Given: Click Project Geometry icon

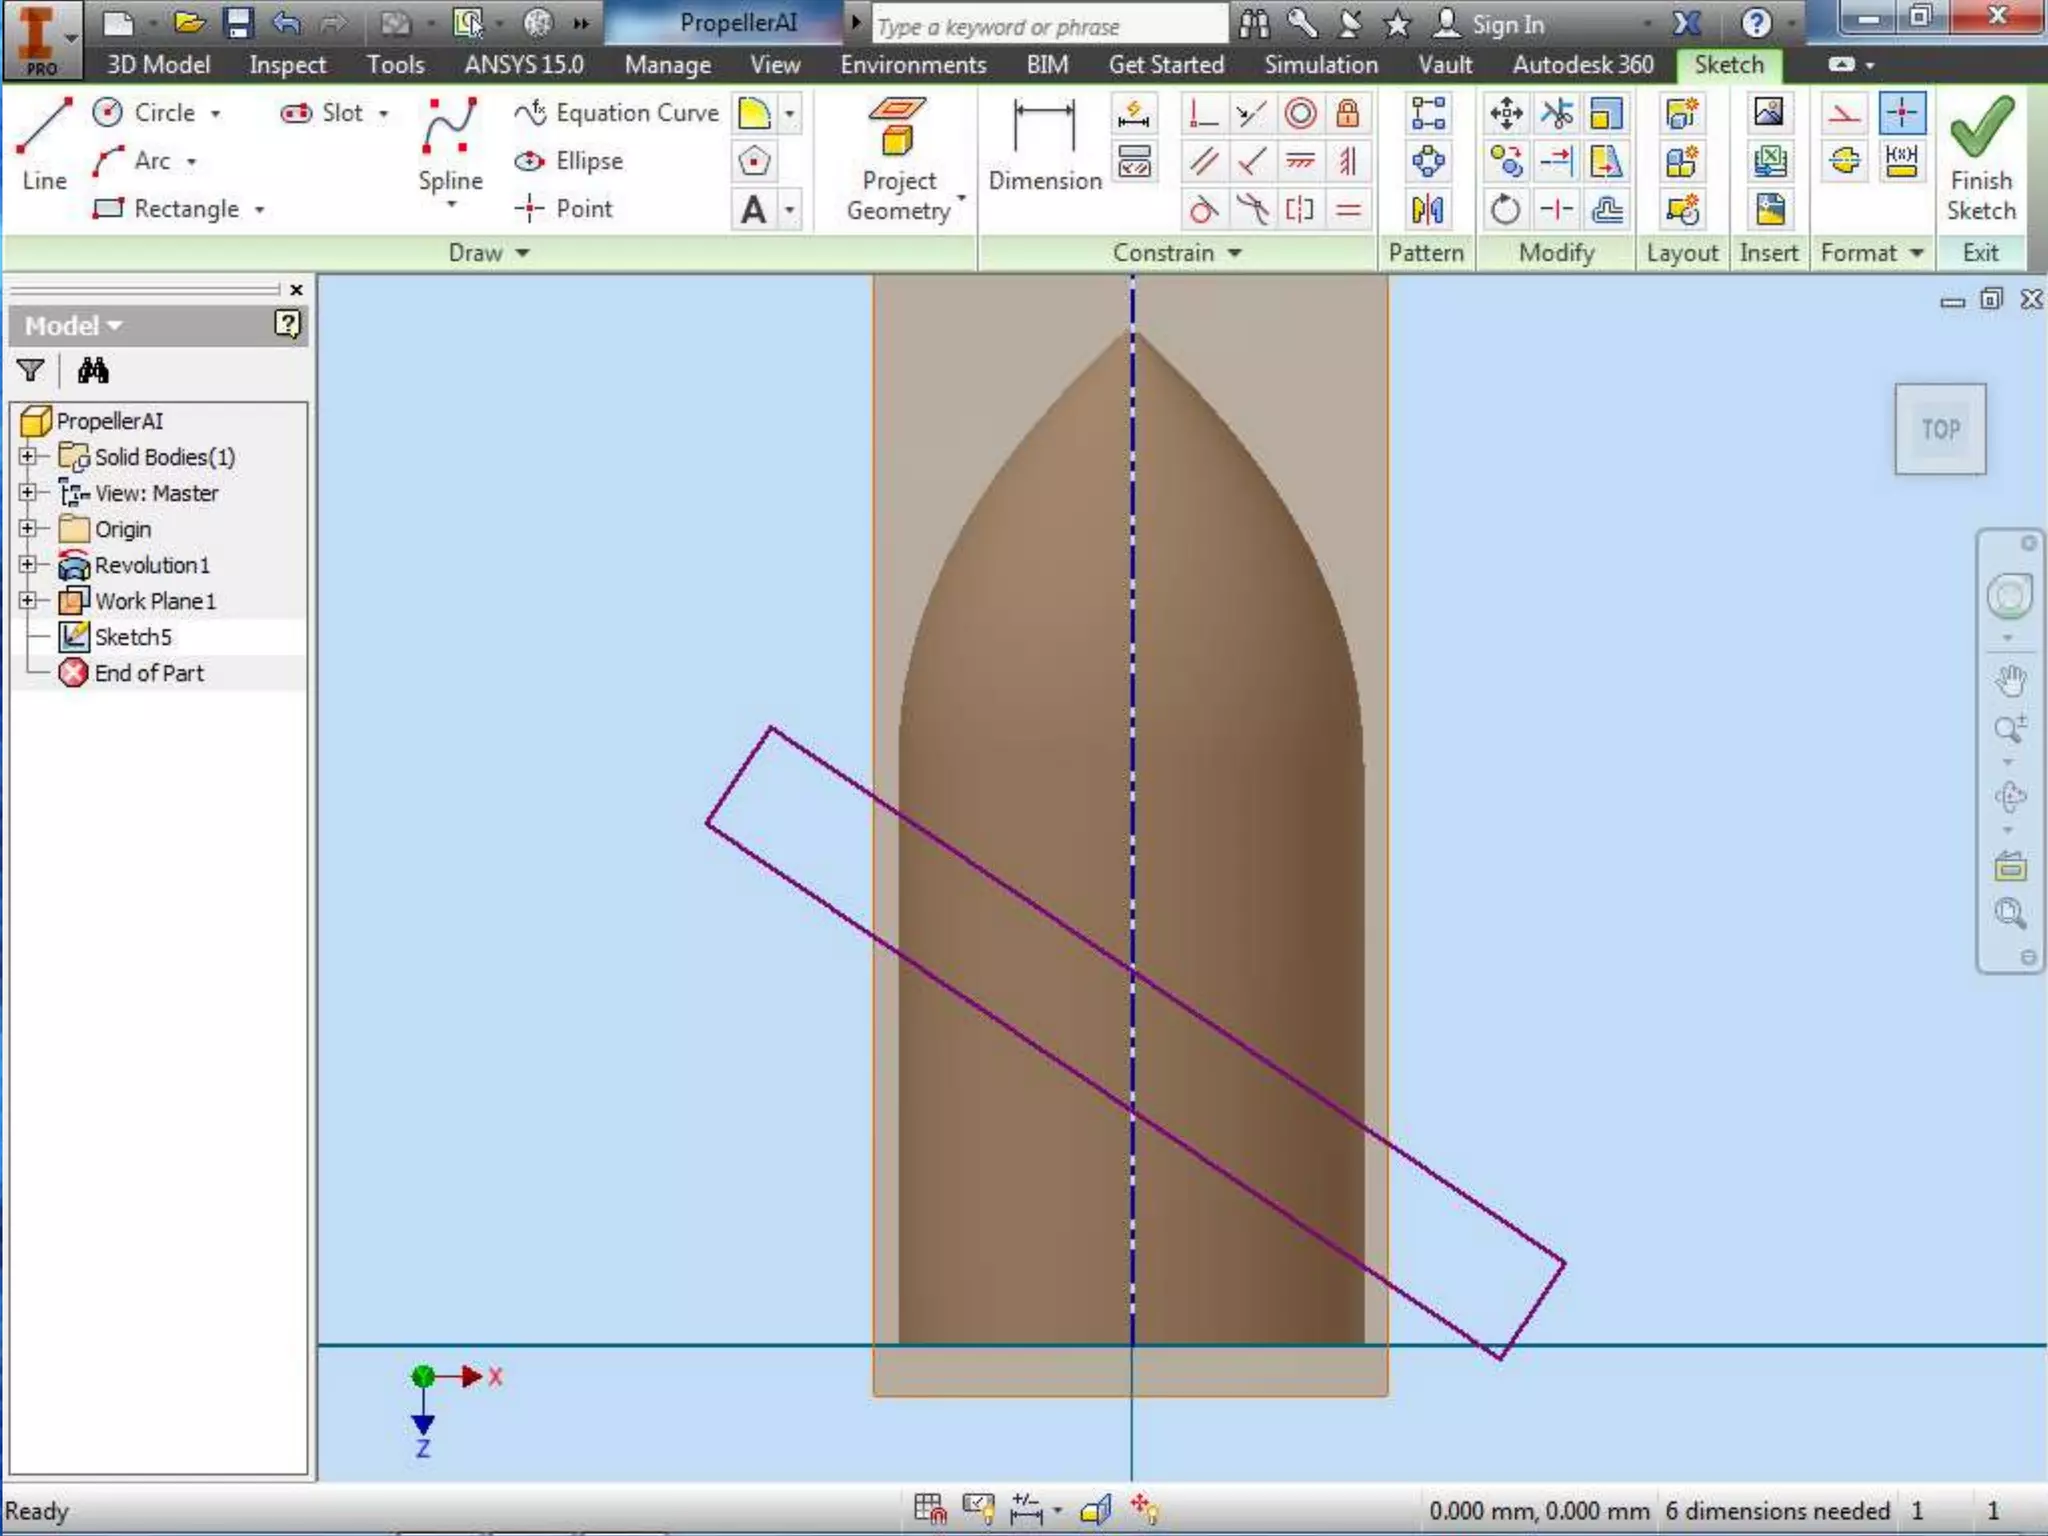Looking at the screenshot, I should pos(898,127).
